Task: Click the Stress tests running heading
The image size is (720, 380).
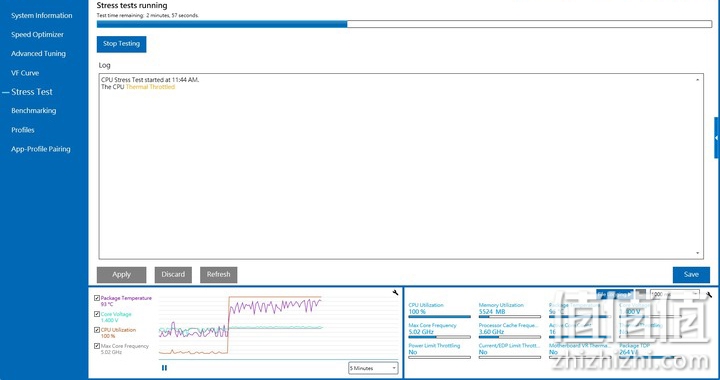Action: (x=132, y=6)
